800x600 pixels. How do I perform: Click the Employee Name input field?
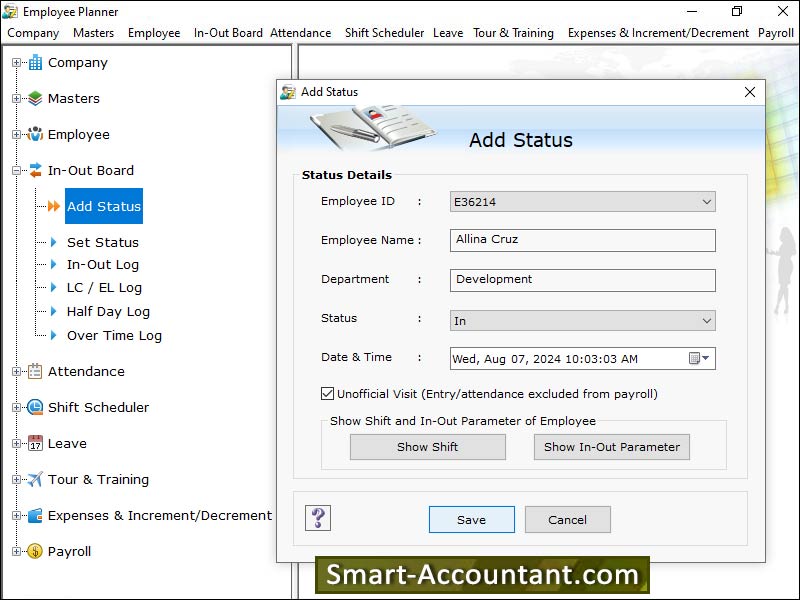coord(582,240)
